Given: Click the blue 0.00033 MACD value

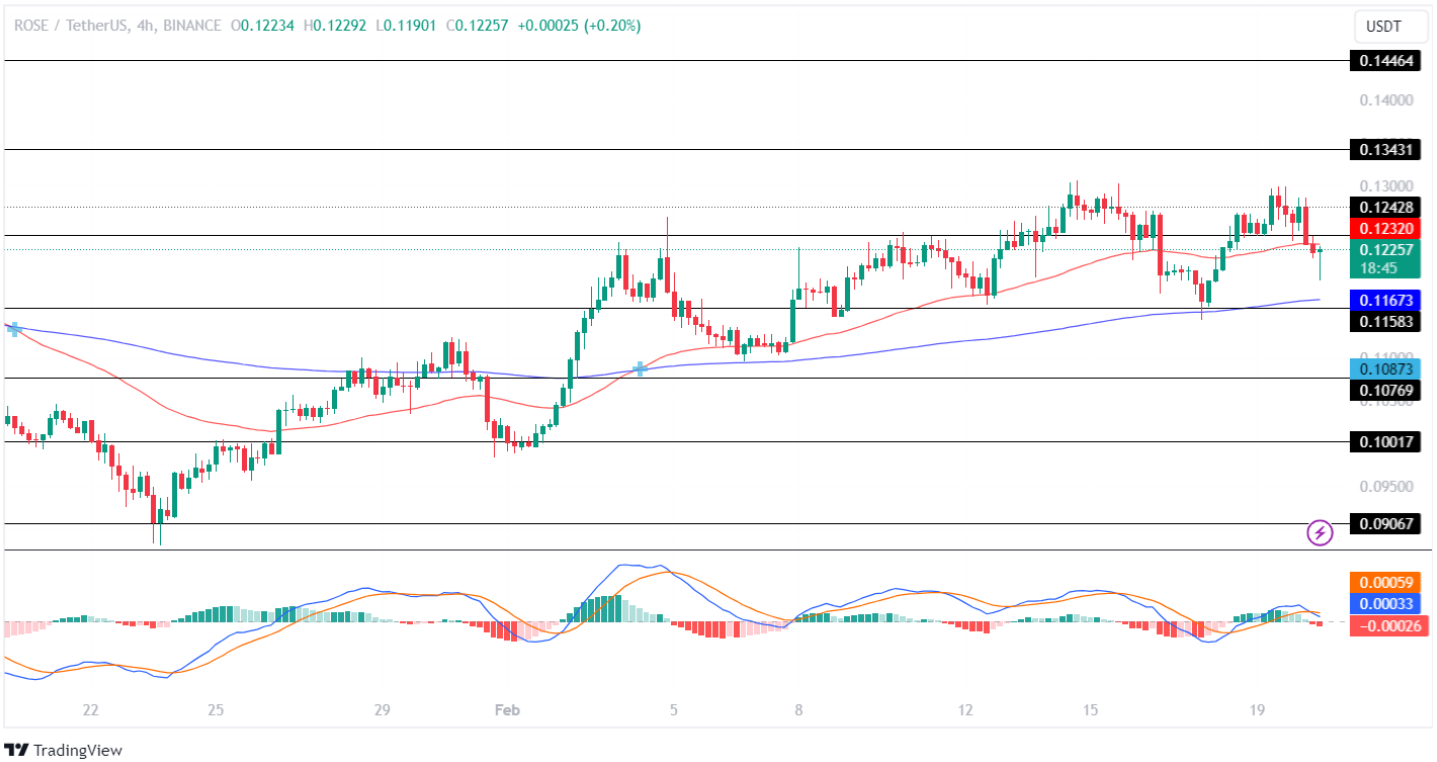Looking at the screenshot, I should click(1384, 604).
